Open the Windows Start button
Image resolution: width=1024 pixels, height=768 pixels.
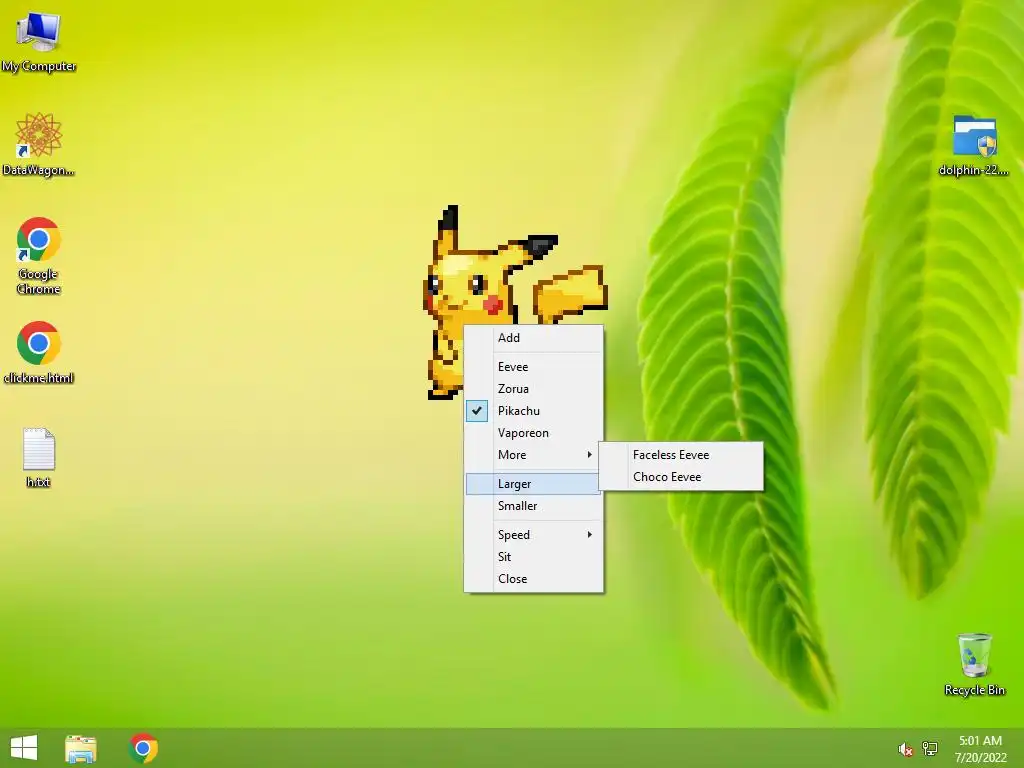[24, 748]
